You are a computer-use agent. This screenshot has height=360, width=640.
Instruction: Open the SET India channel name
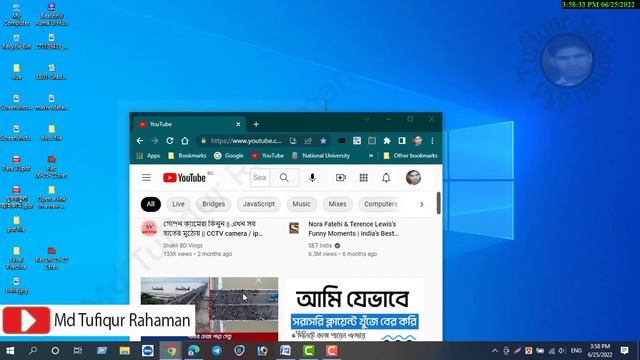tap(320, 245)
